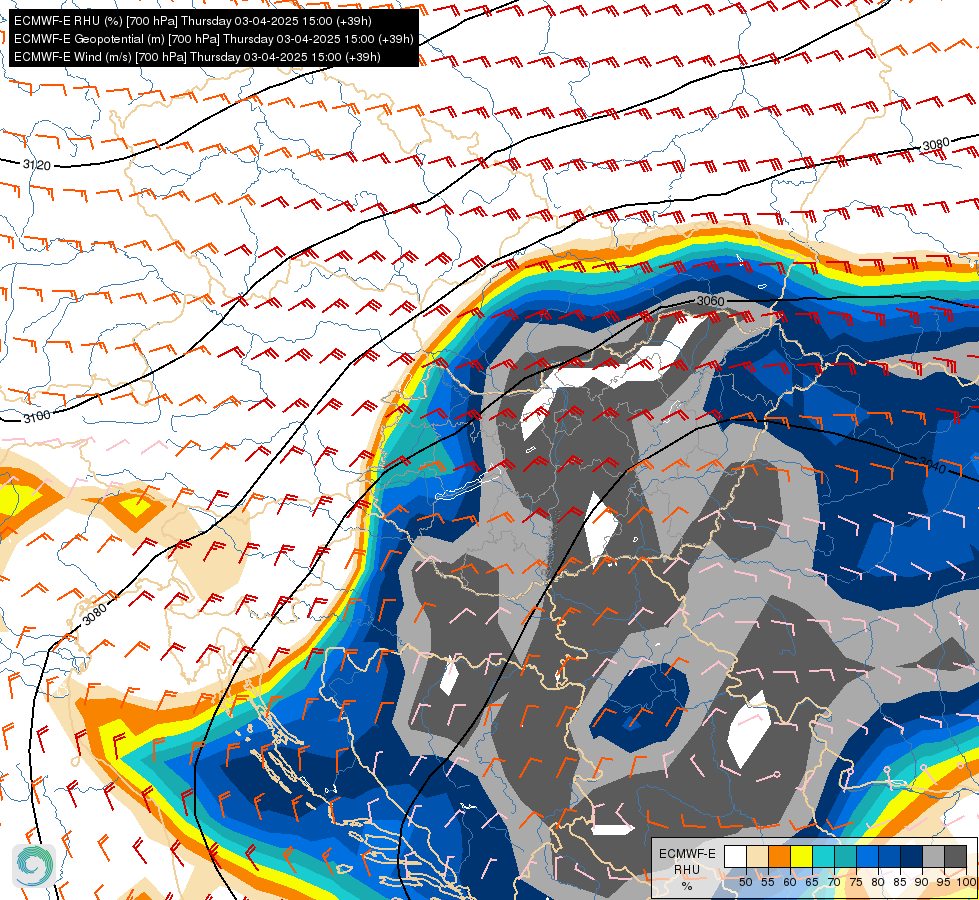This screenshot has width=979, height=900.
Task: Click the legend value 85
Action: point(900,883)
